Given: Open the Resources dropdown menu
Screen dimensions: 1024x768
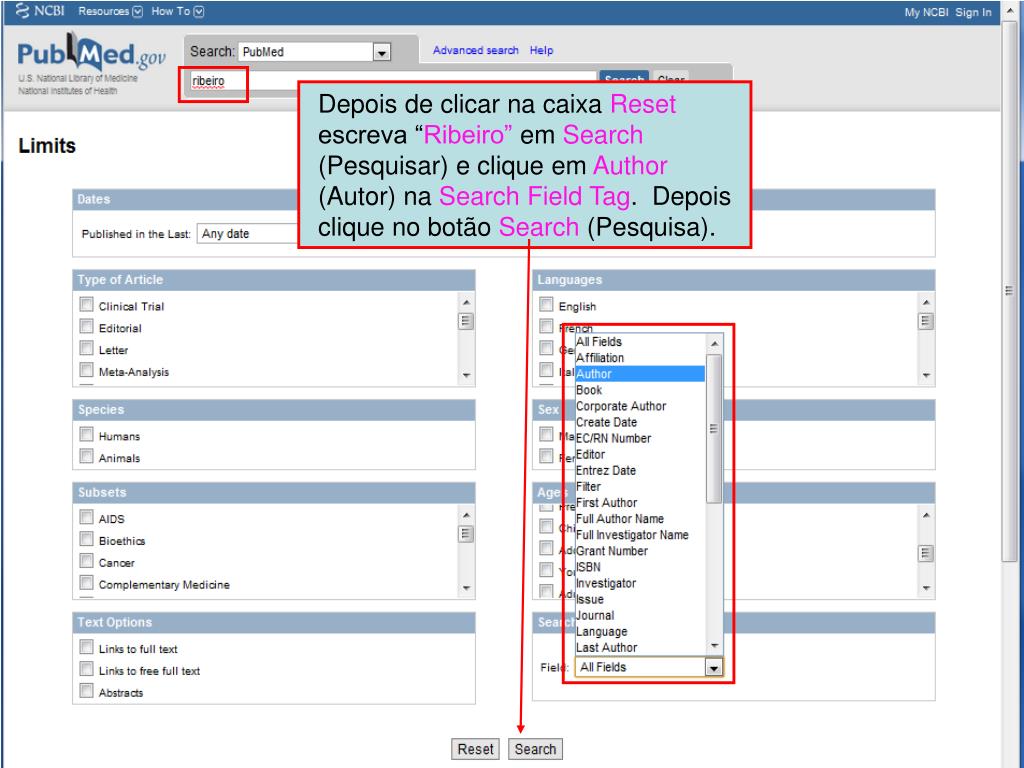Looking at the screenshot, I should 110,11.
